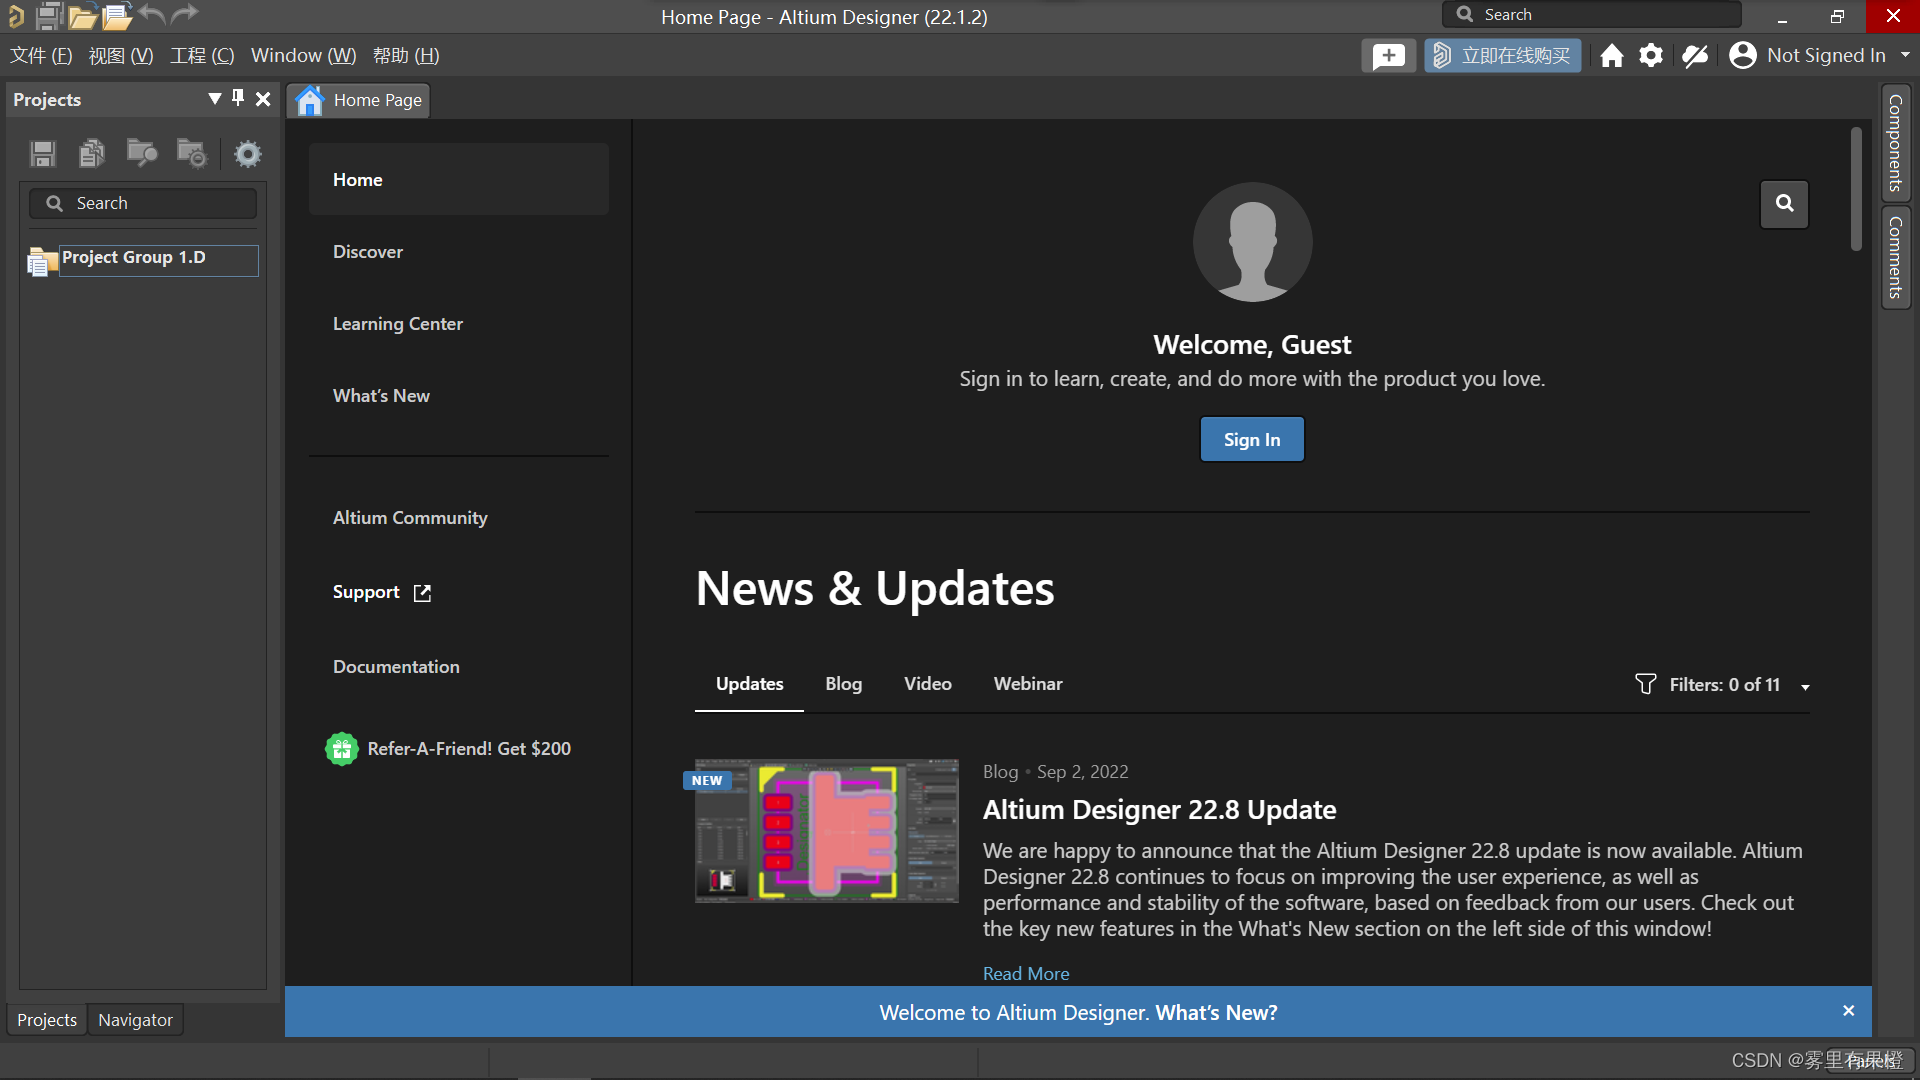Screen dimensions: 1920x1080
Task: Click the Undo arrow icon
Action: tap(152, 14)
